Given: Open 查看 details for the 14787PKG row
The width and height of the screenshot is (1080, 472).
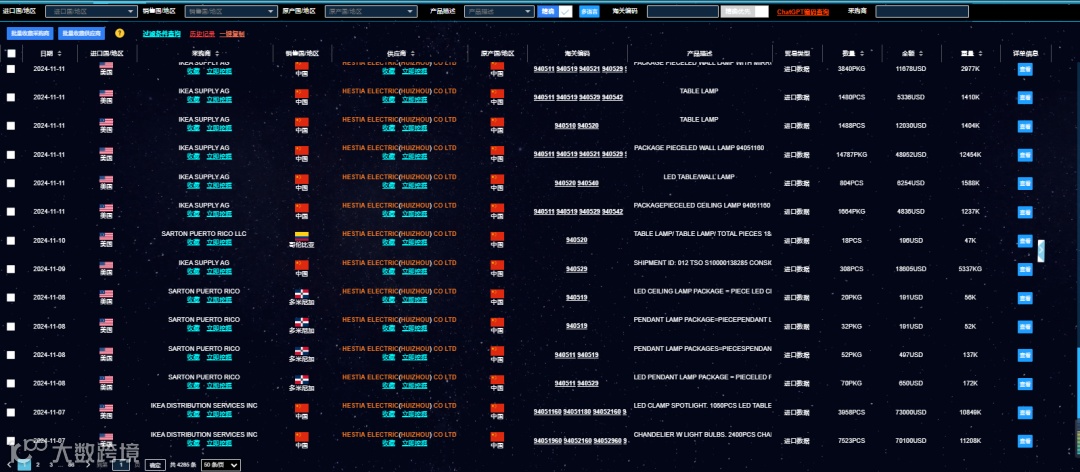Looking at the screenshot, I should pos(1025,155).
